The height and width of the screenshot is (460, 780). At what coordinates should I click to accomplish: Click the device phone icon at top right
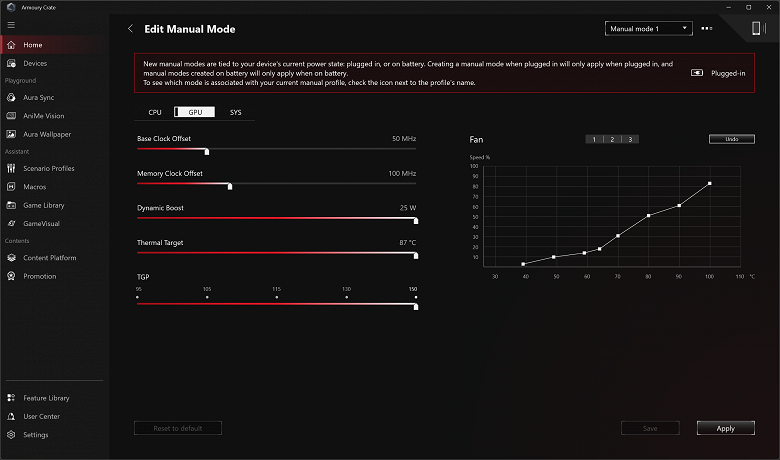coord(757,28)
